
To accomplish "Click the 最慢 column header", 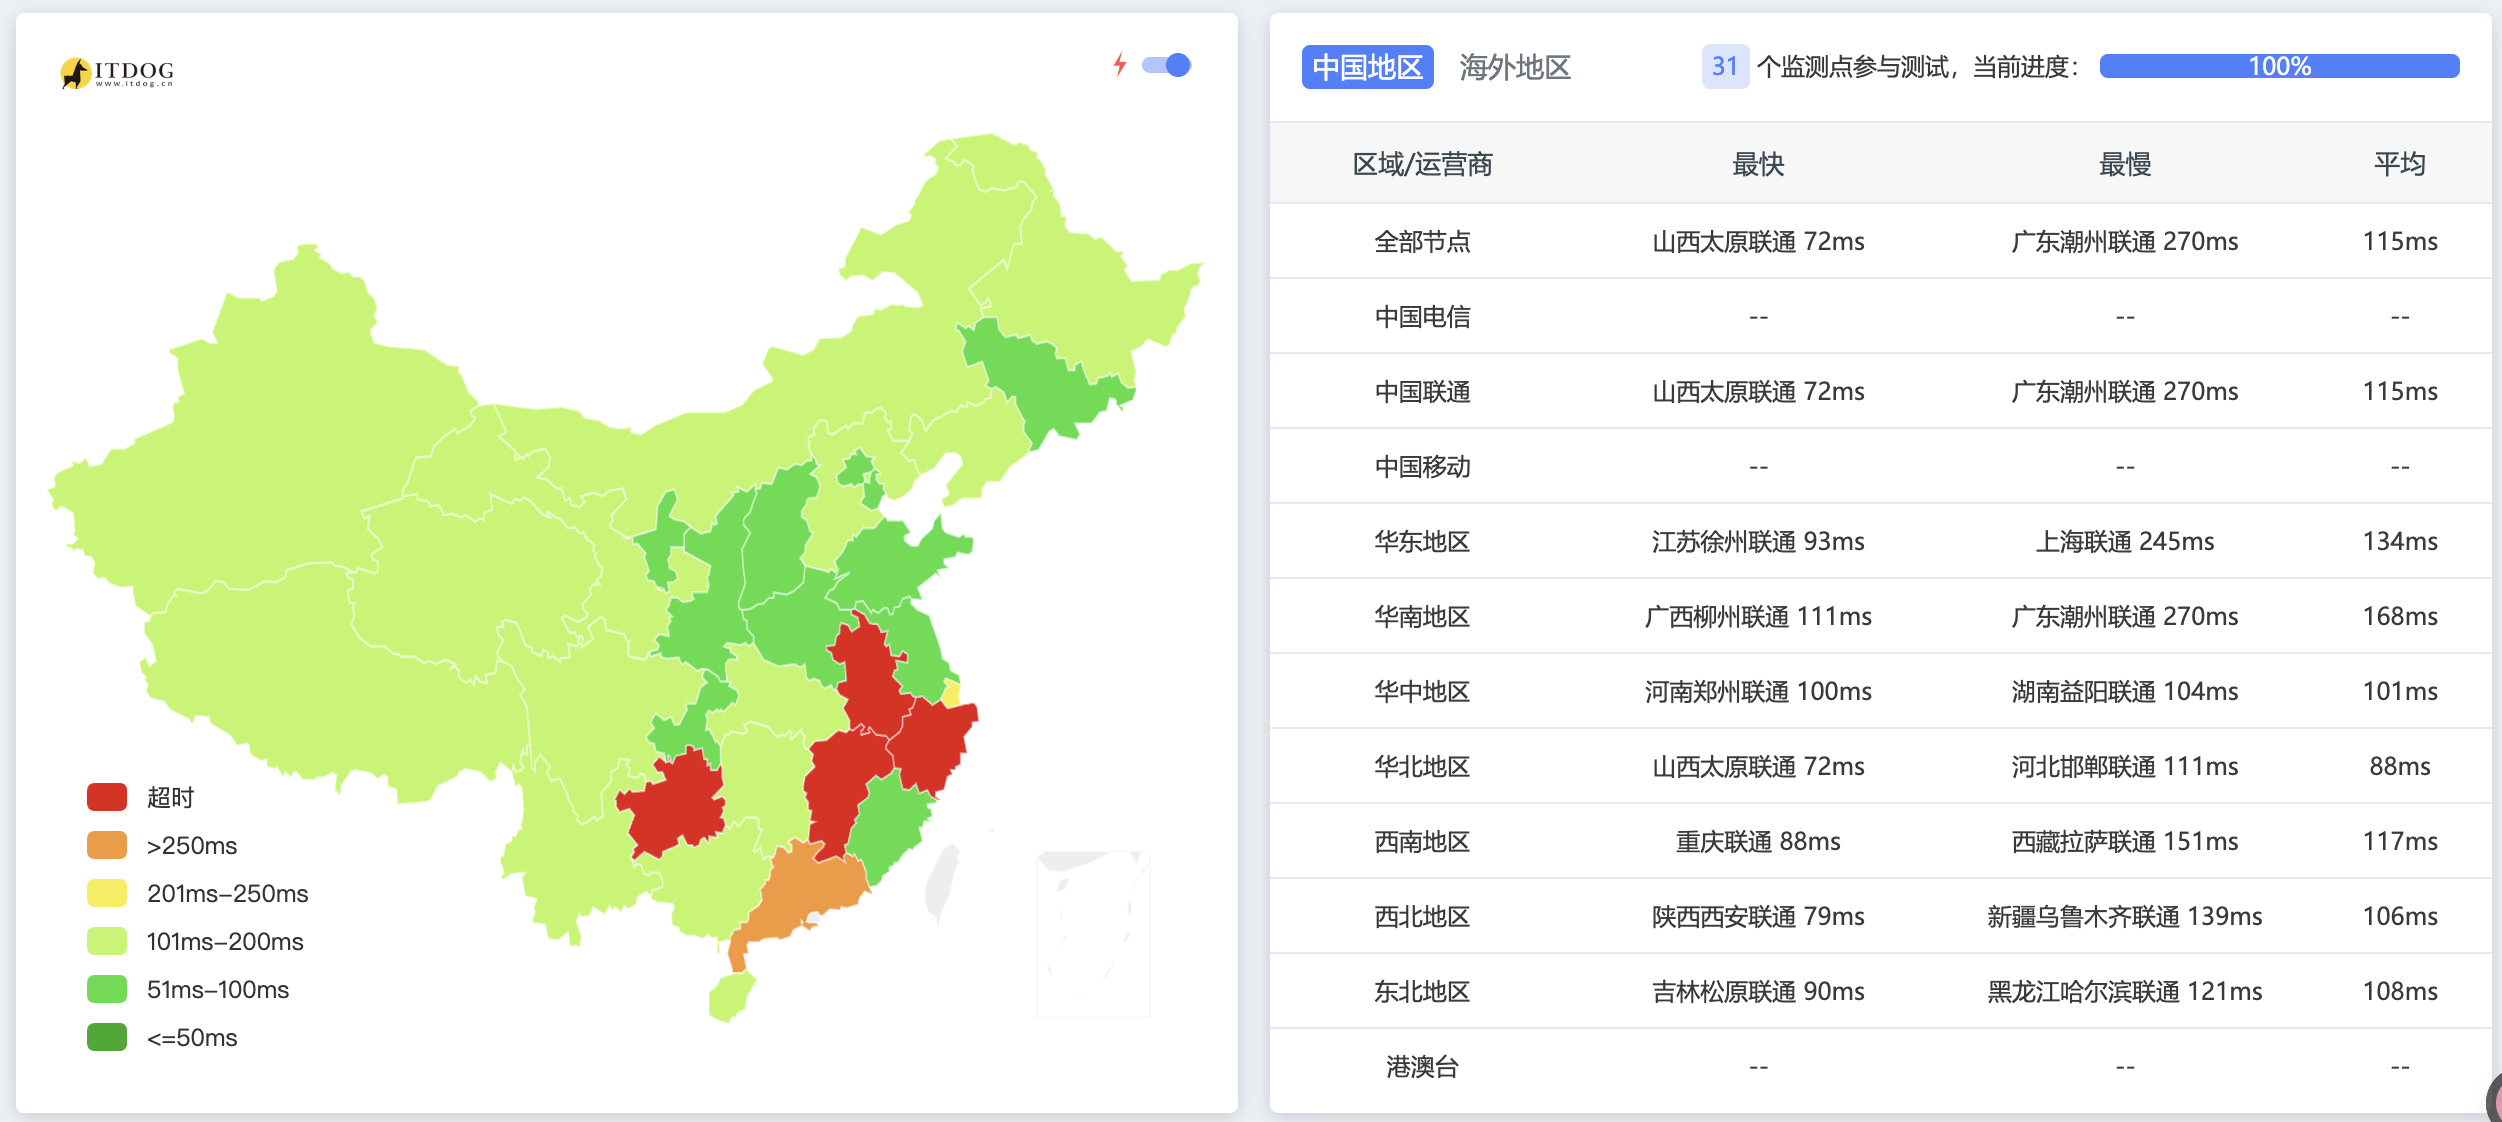I will 2125,164.
